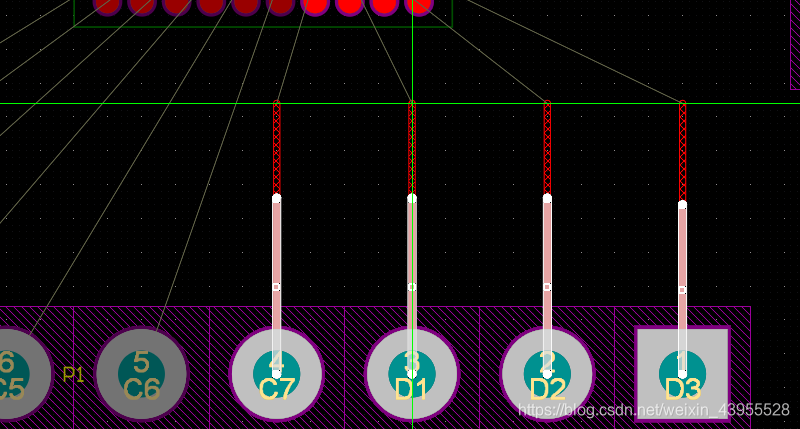The width and height of the screenshot is (800, 429).
Task: Click top end vertex of C7 track
Action: pyautogui.click(x=277, y=199)
